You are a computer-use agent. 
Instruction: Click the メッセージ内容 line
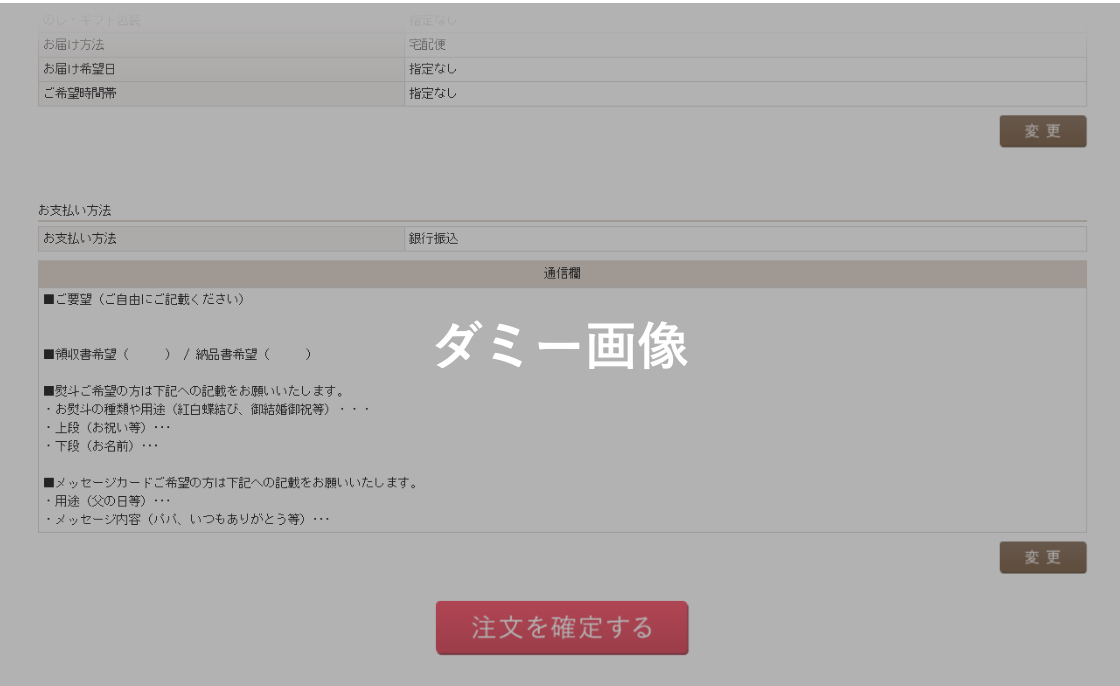(187, 519)
